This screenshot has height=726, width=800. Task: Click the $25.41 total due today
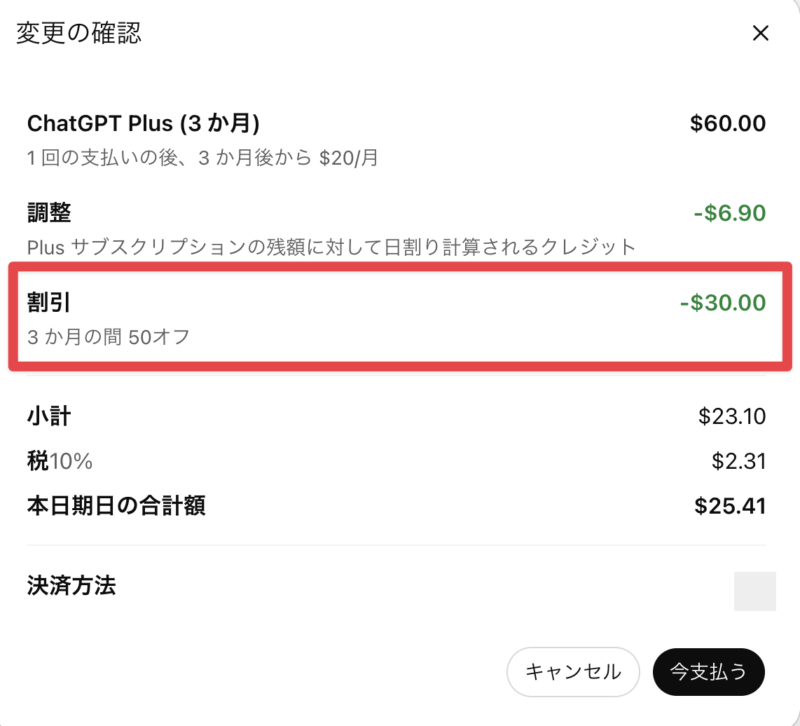730,506
